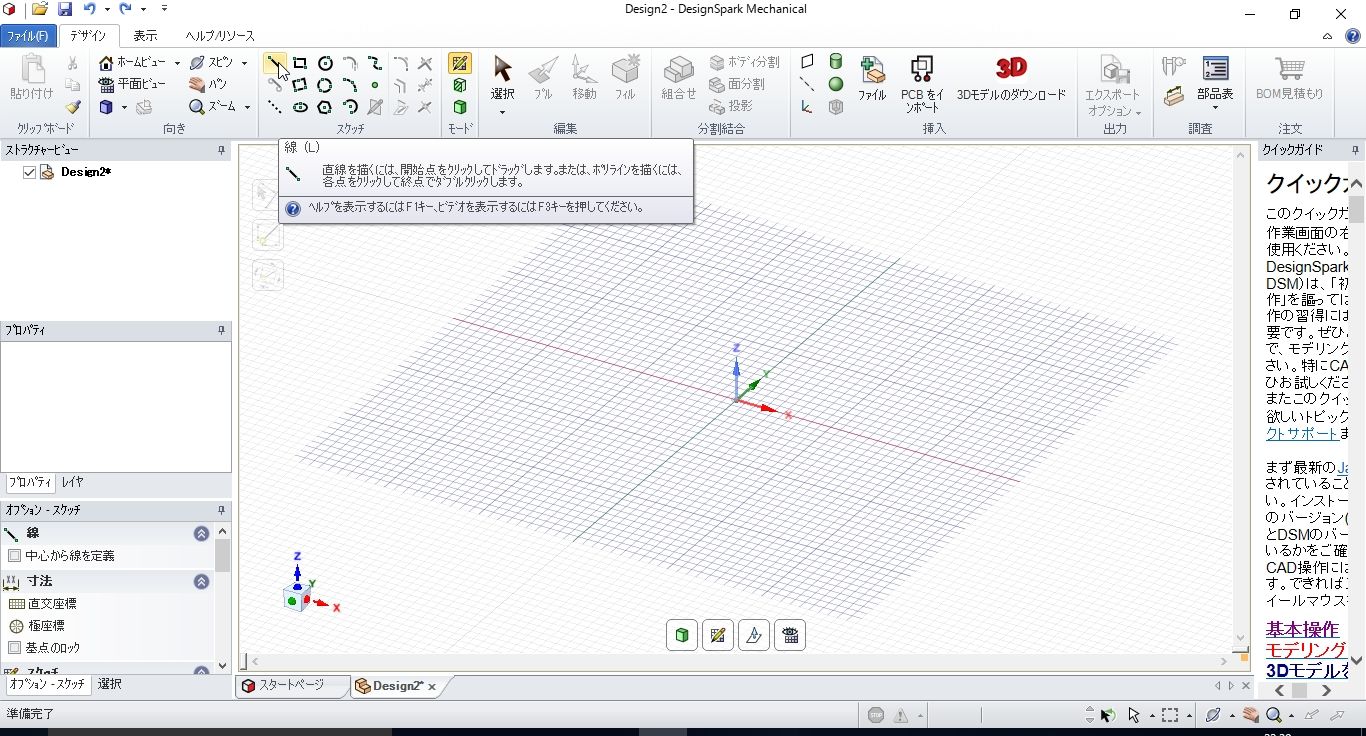The width and height of the screenshot is (1366, 736).
Task: Collapse the 線 options section
Action: click(201, 534)
